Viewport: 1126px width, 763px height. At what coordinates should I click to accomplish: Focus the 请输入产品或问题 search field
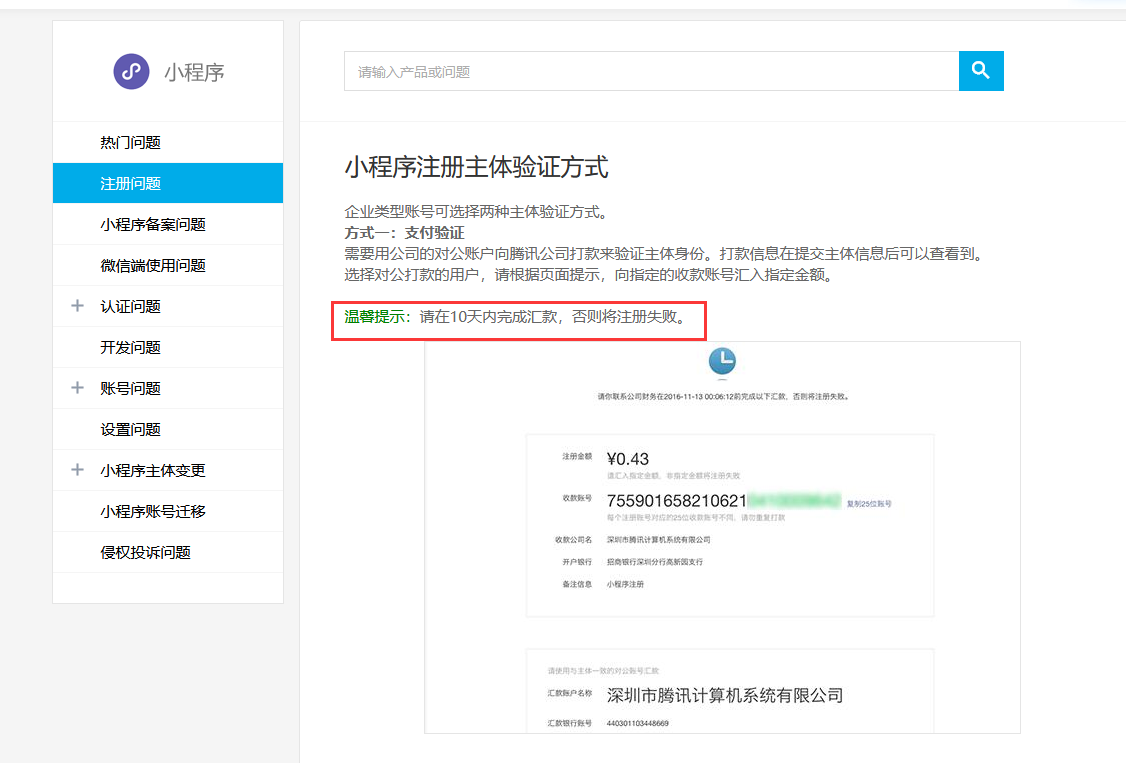(x=651, y=71)
